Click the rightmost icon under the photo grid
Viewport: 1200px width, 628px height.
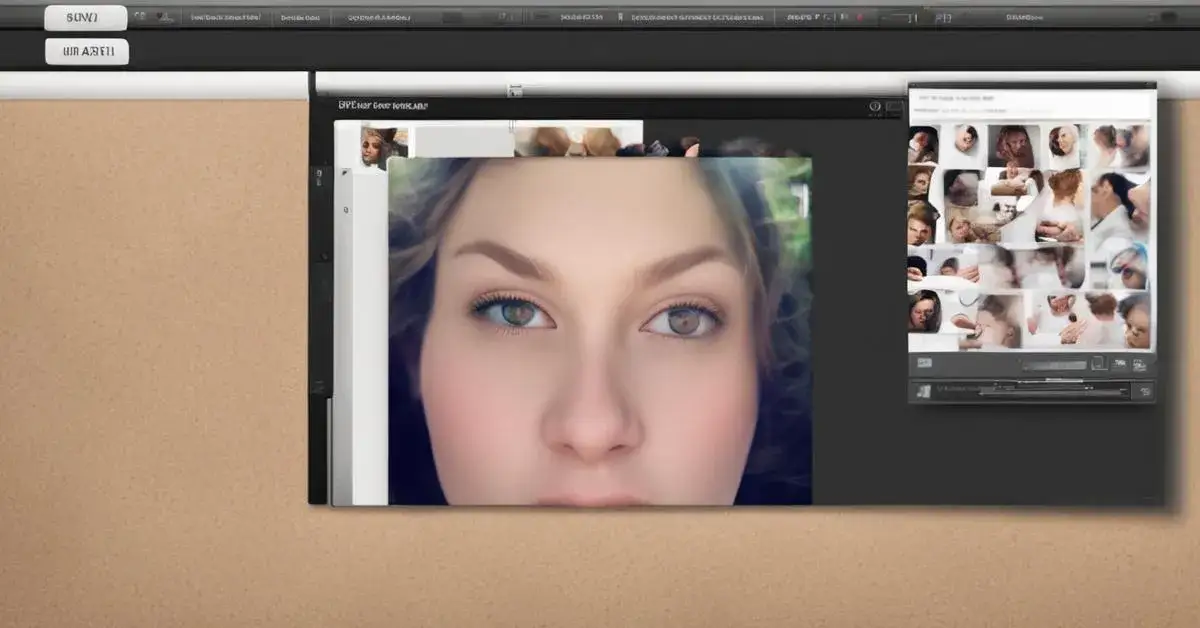(1140, 364)
